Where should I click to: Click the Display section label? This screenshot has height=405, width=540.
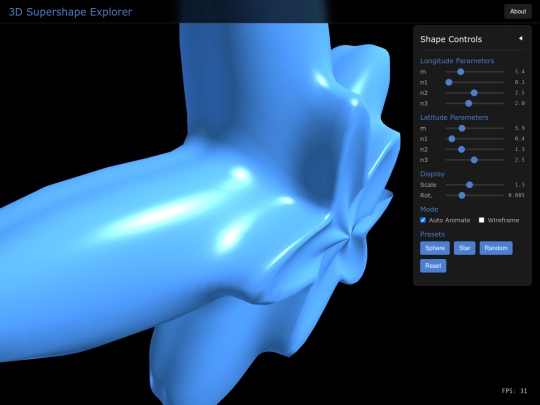tap(432, 174)
